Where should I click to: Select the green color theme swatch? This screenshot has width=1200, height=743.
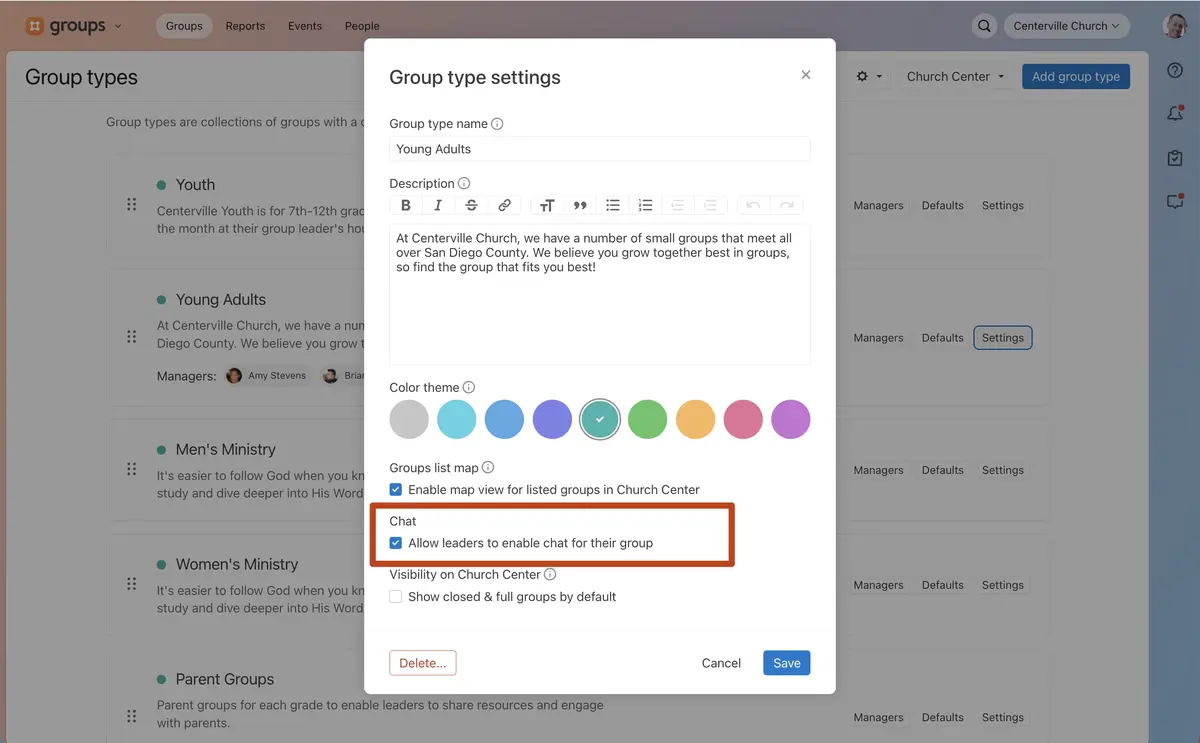[x=648, y=420]
